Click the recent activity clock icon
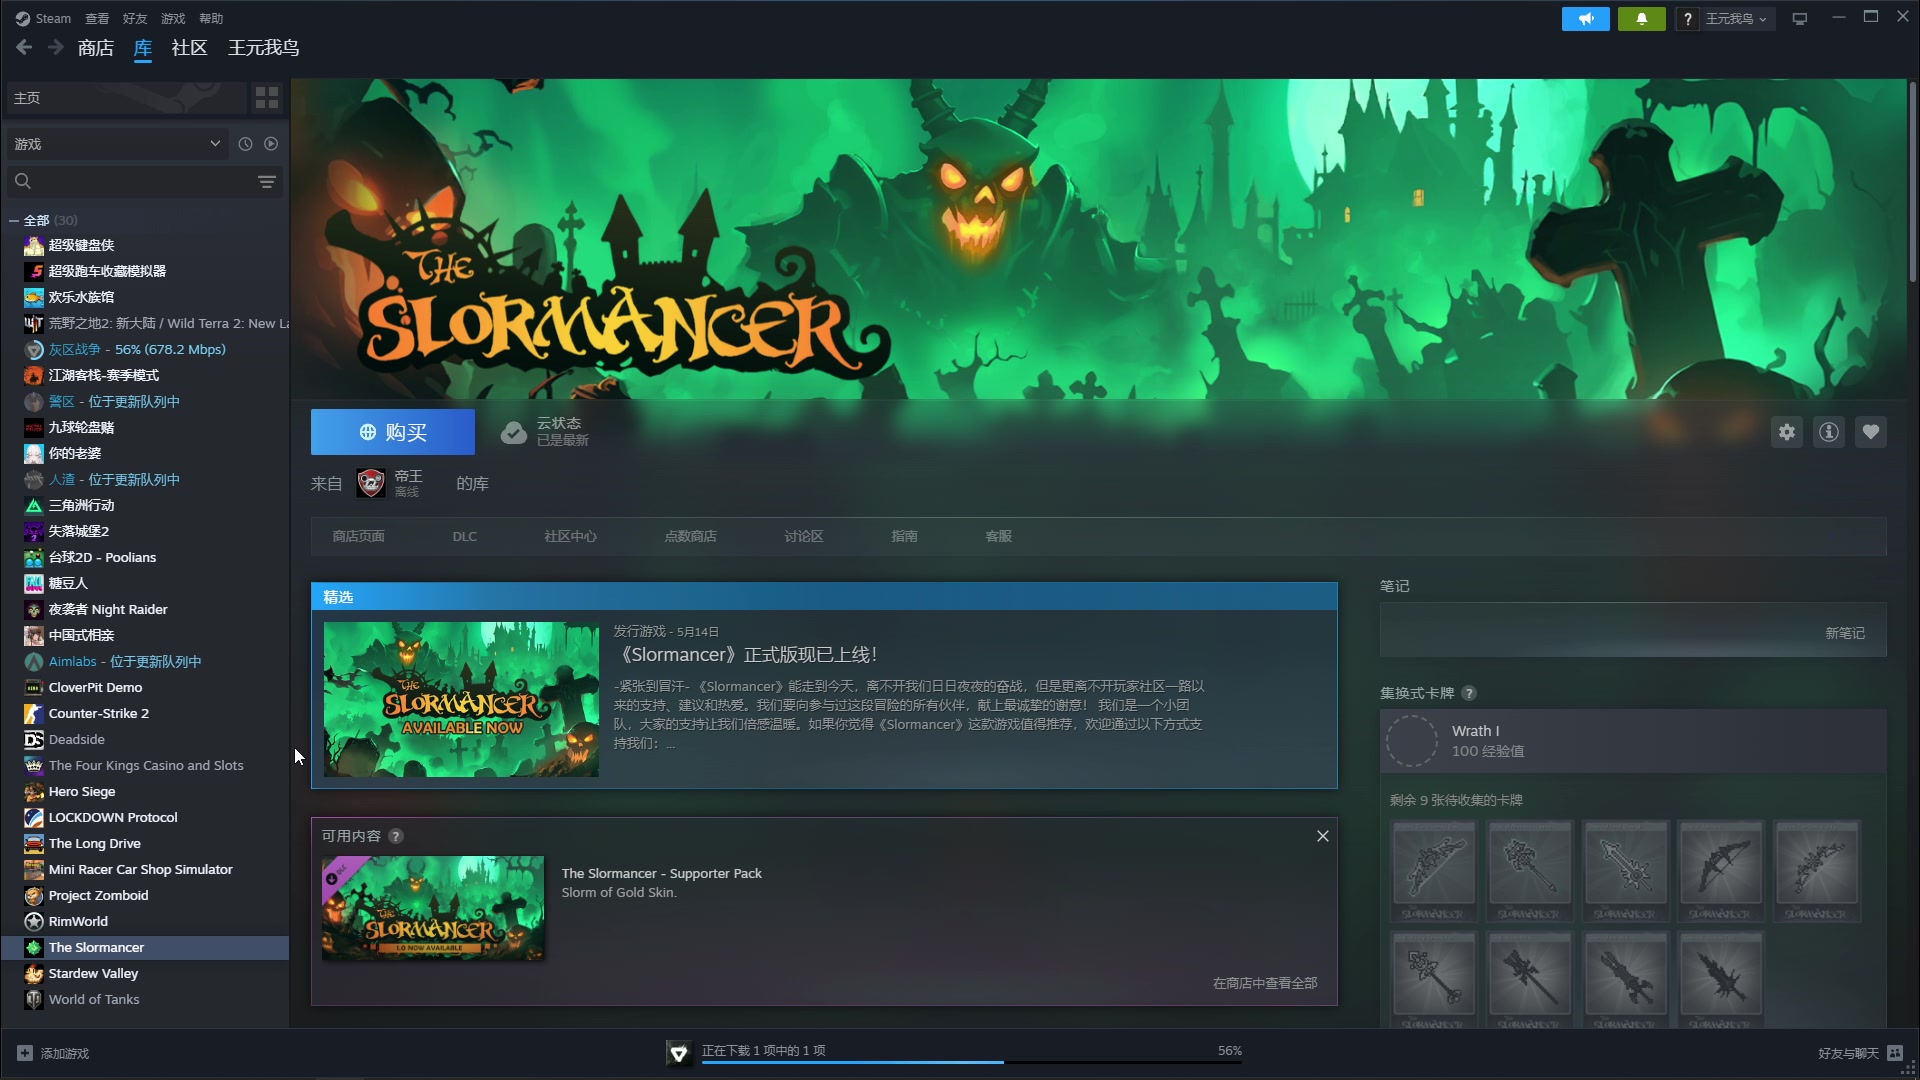The image size is (1920, 1080). pos(245,144)
